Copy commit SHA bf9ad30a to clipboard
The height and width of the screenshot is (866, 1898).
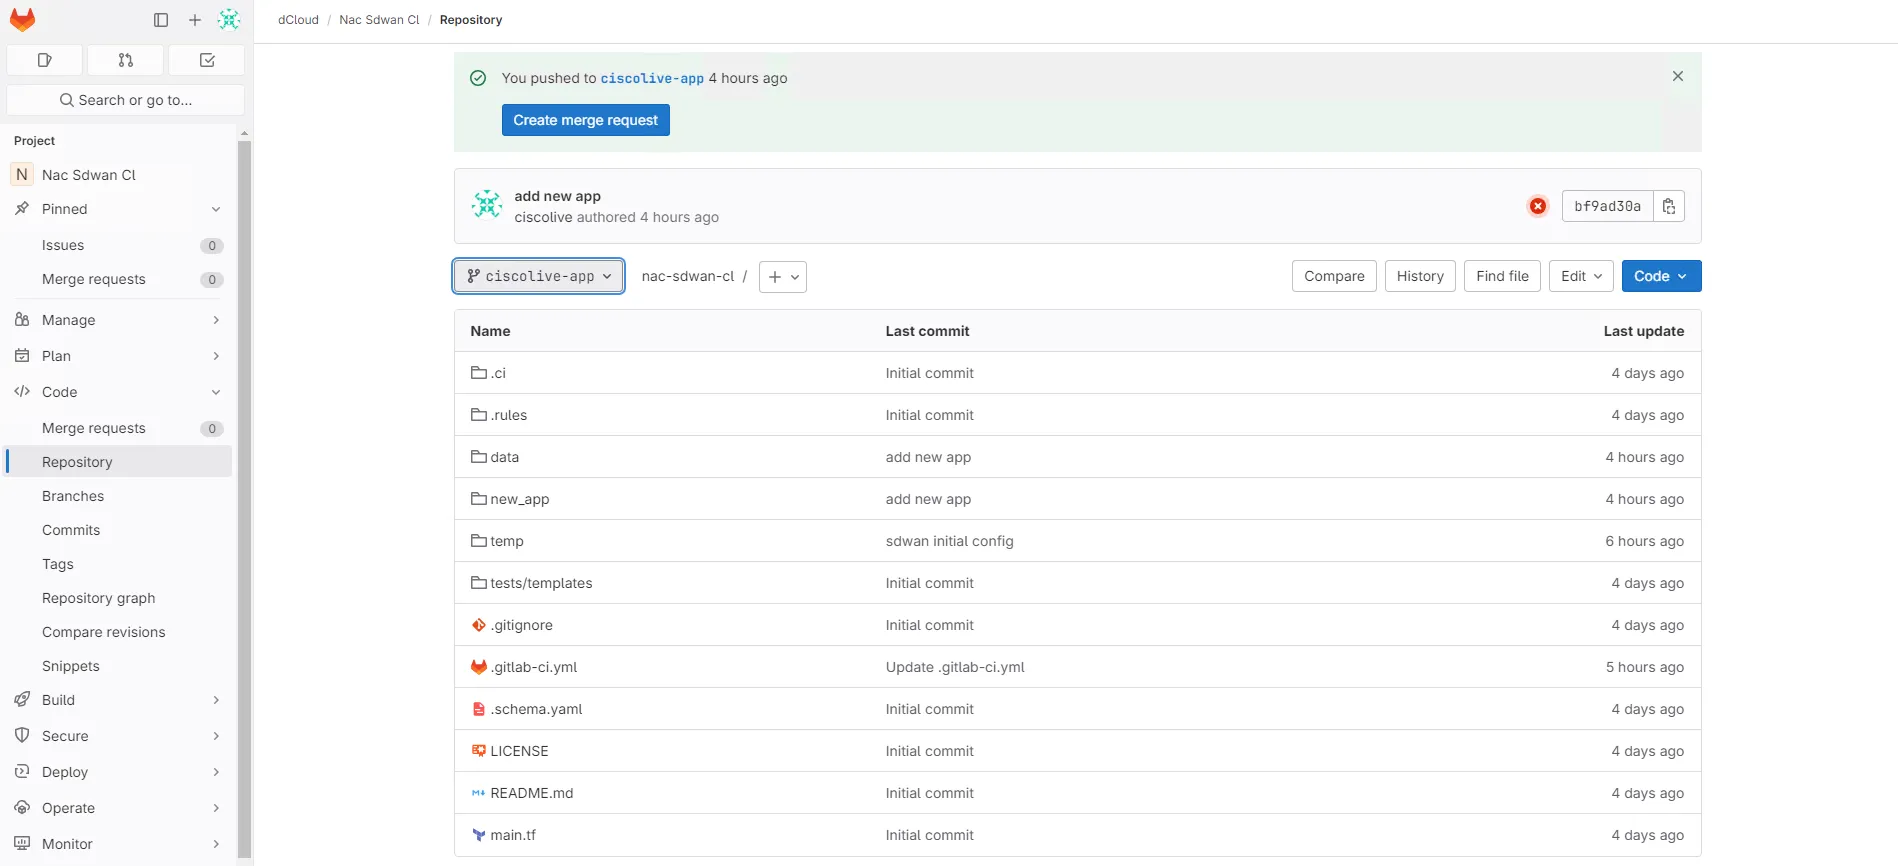1668,206
